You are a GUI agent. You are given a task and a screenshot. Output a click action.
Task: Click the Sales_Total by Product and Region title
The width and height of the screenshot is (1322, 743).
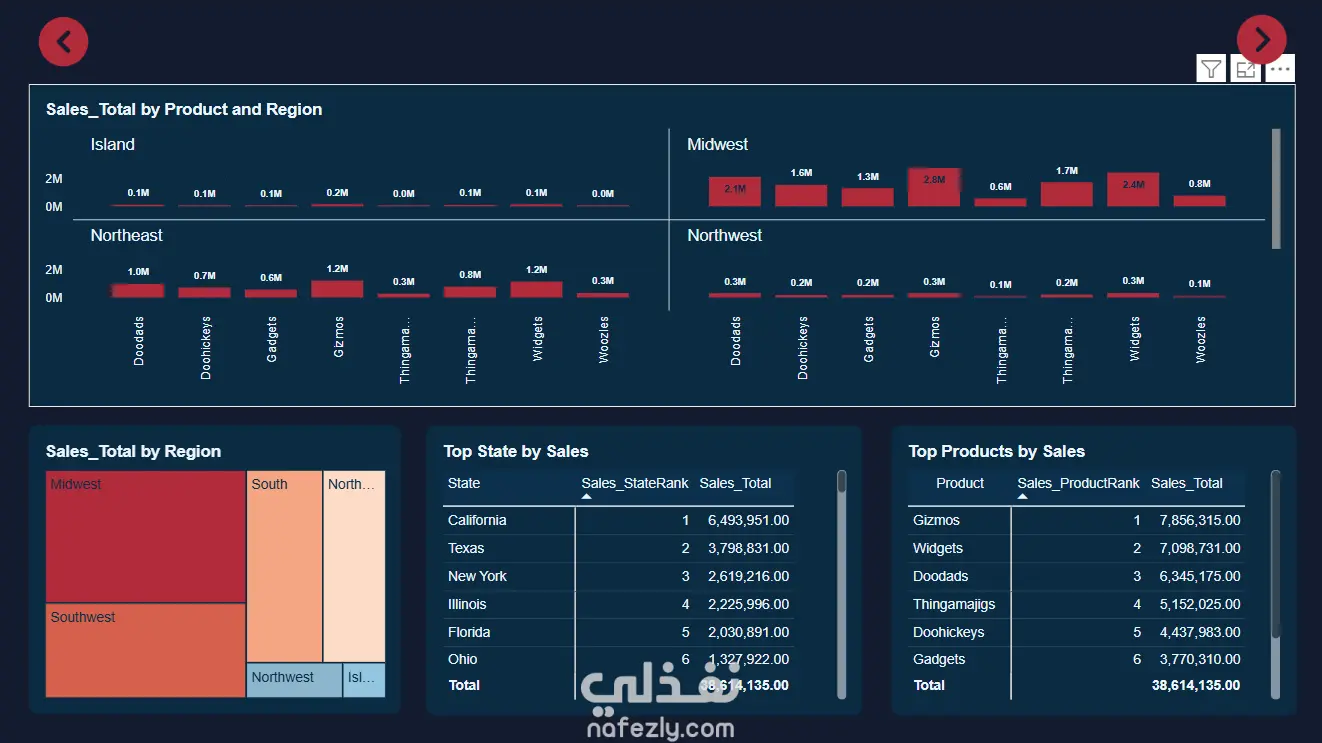184,109
